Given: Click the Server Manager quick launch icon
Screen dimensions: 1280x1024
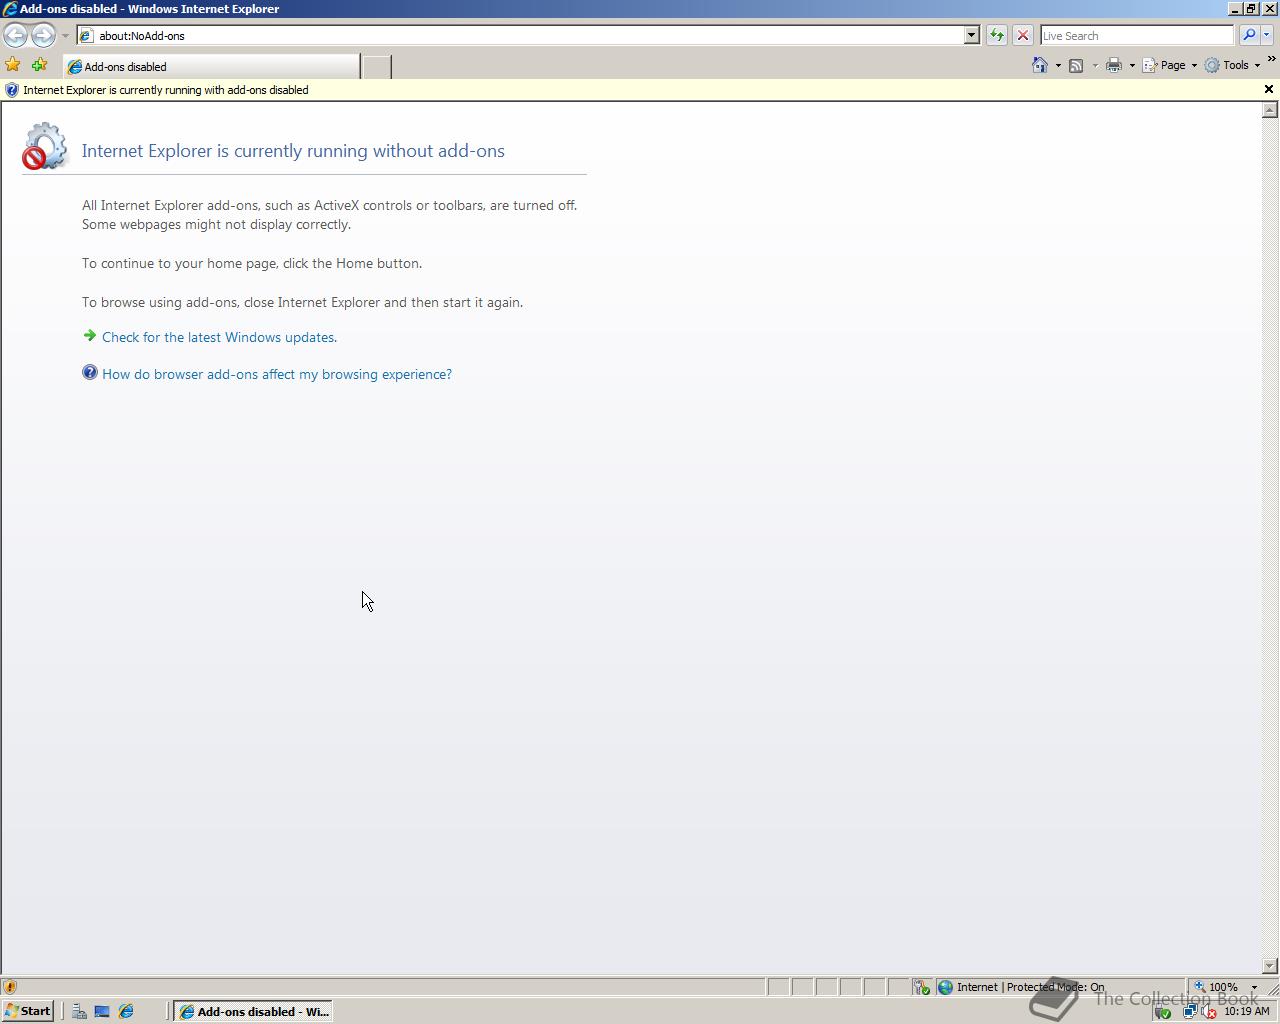Looking at the screenshot, I should click(x=79, y=1012).
